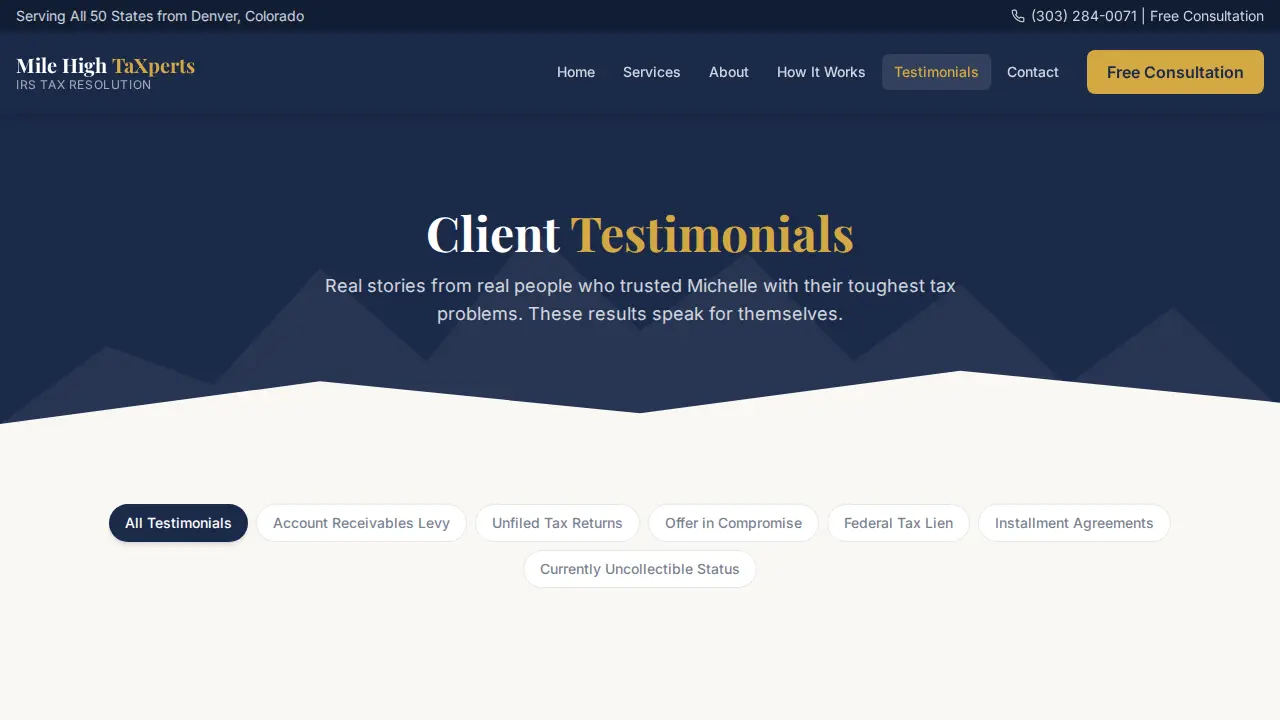Open How It Works page

click(821, 72)
